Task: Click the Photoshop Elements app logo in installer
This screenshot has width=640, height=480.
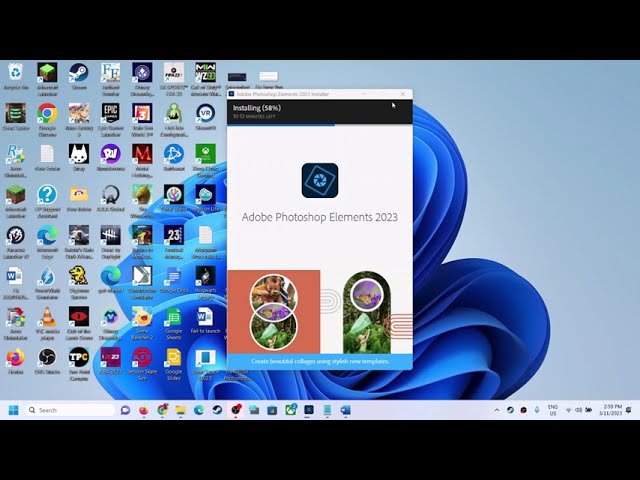Action: pyautogui.click(x=320, y=180)
